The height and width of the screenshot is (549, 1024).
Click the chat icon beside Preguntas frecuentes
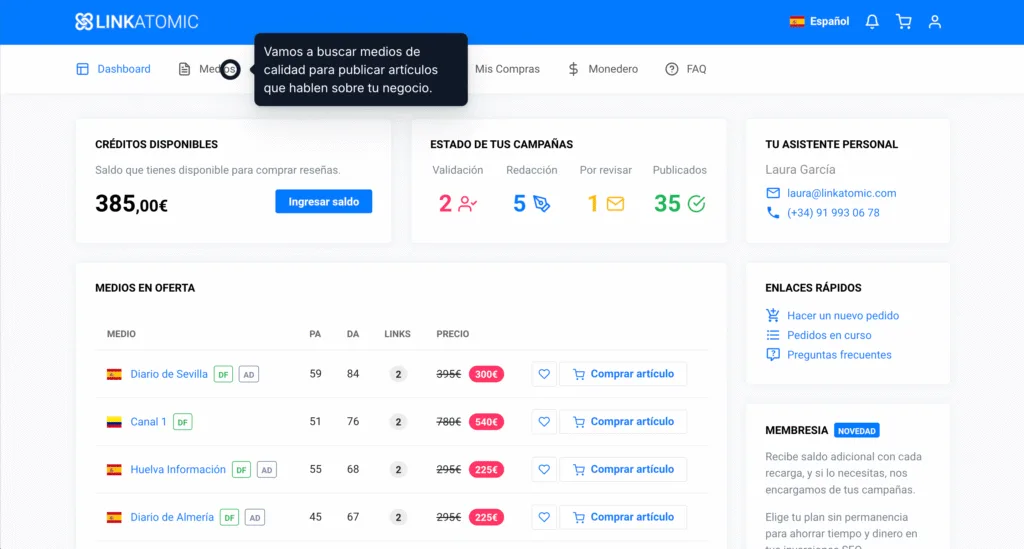(773, 354)
